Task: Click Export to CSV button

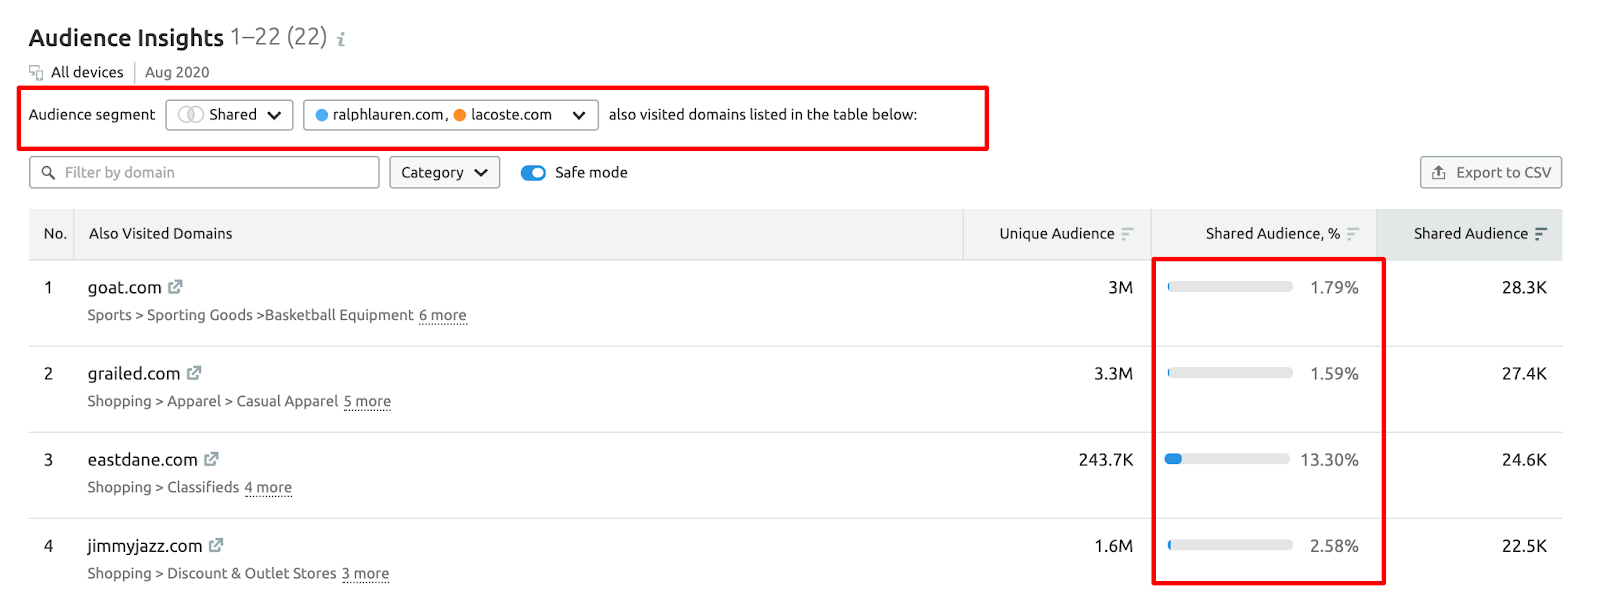Action: 1491,172
